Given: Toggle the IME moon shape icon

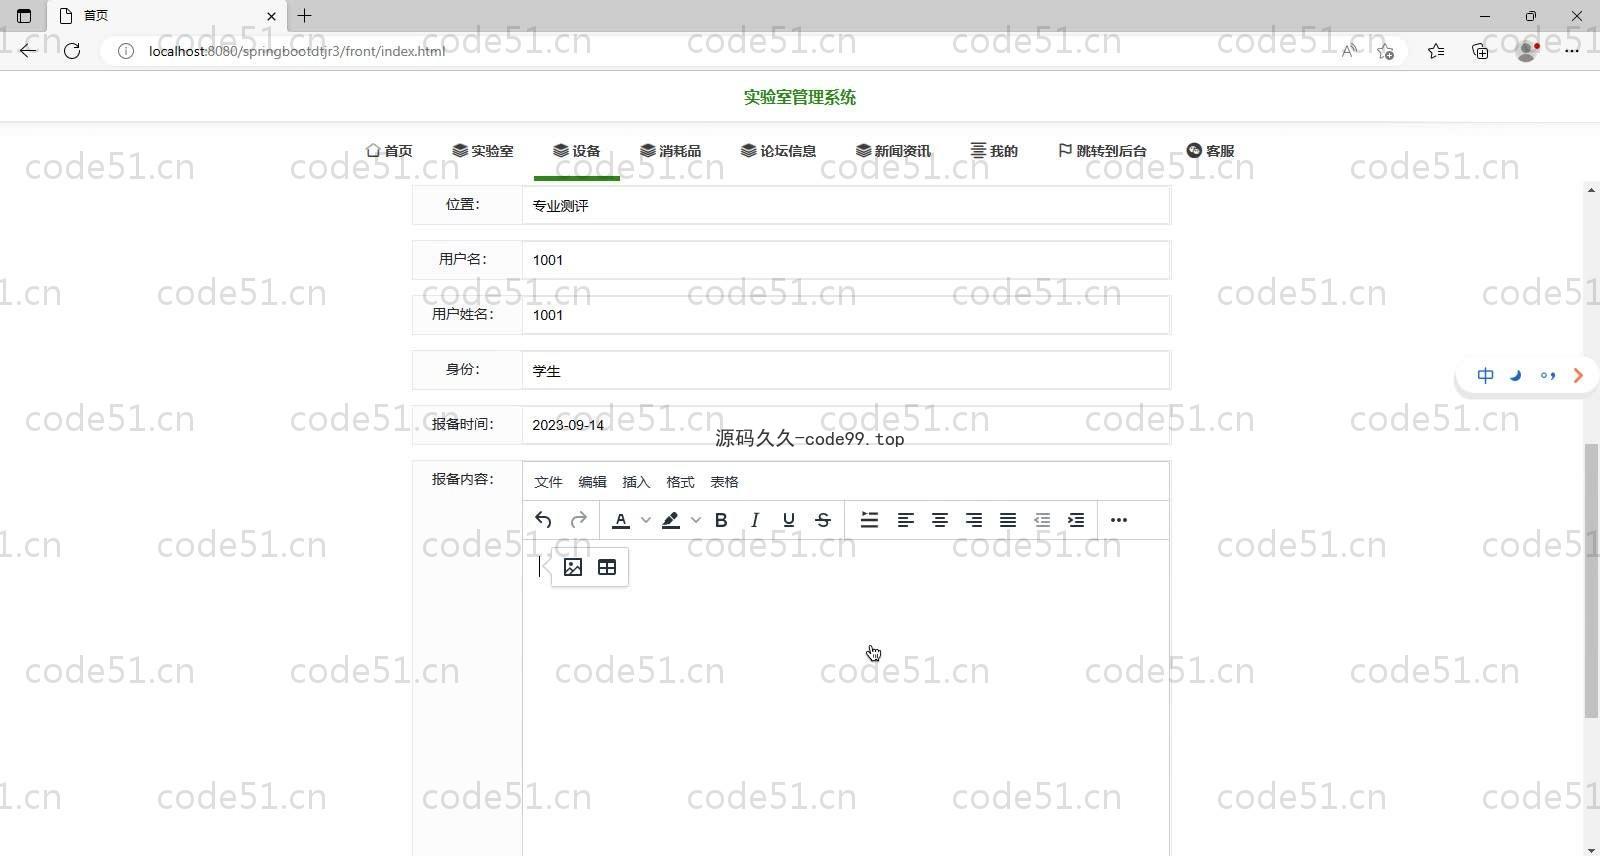Looking at the screenshot, I should click(1516, 376).
